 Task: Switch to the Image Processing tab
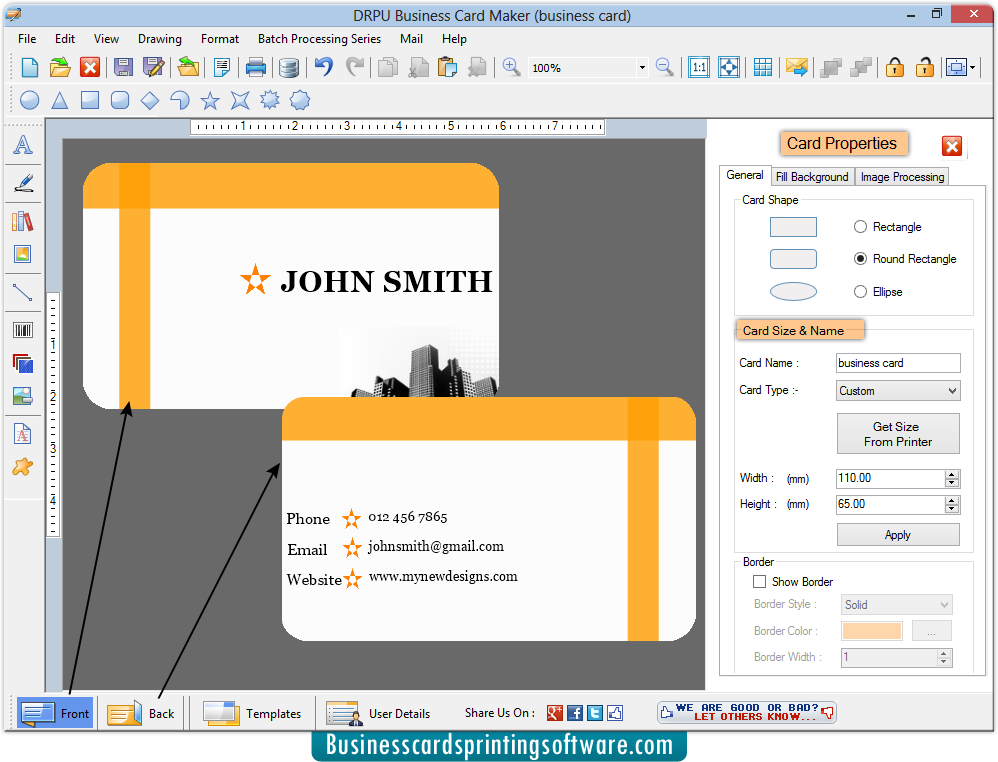point(902,176)
